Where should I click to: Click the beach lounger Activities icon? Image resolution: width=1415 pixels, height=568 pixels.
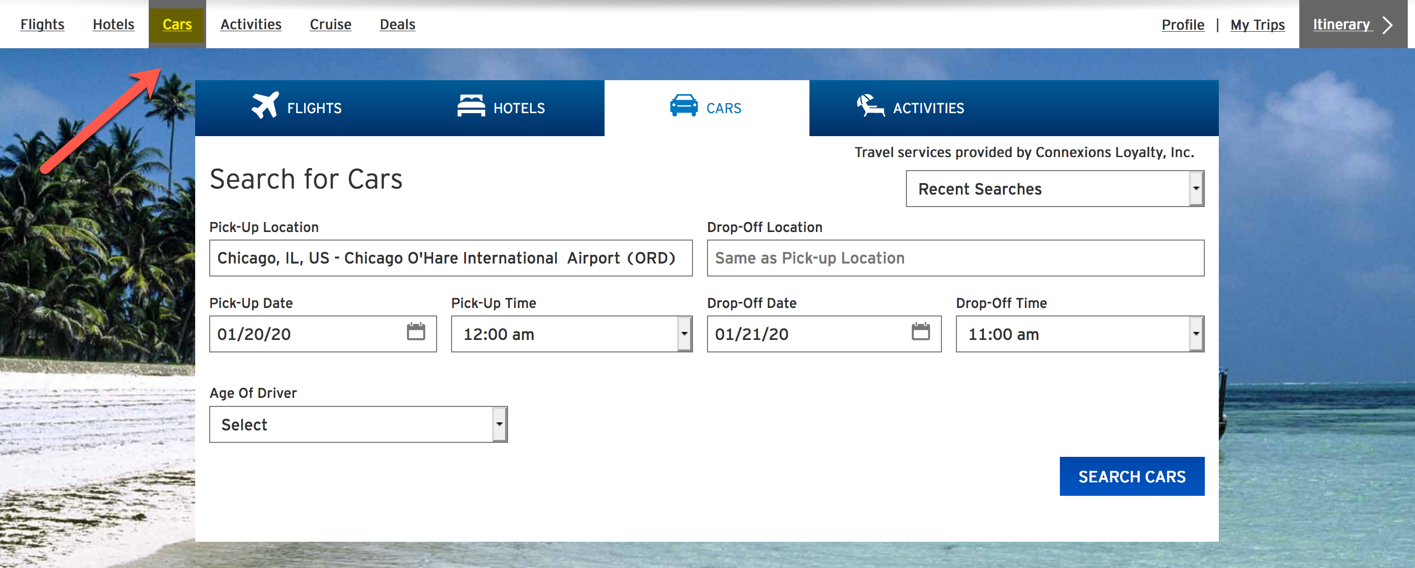[x=870, y=105]
